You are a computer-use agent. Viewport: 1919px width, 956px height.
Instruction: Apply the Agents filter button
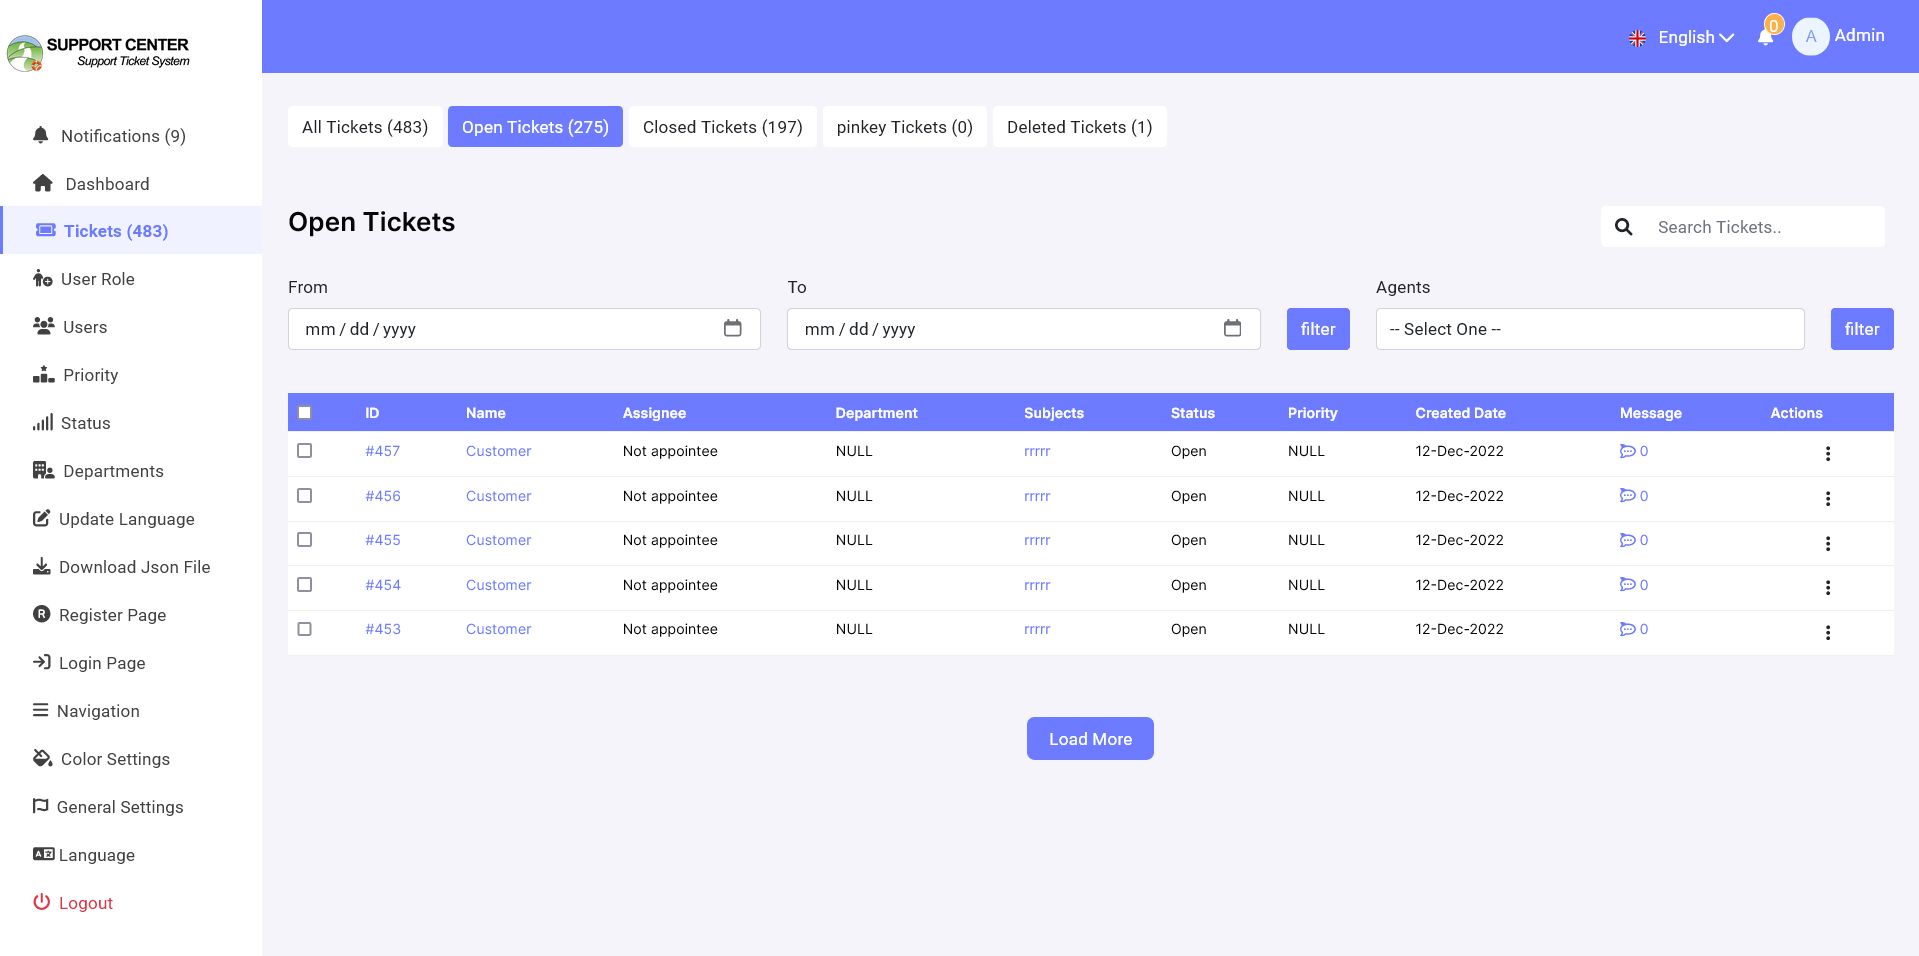[1862, 329]
